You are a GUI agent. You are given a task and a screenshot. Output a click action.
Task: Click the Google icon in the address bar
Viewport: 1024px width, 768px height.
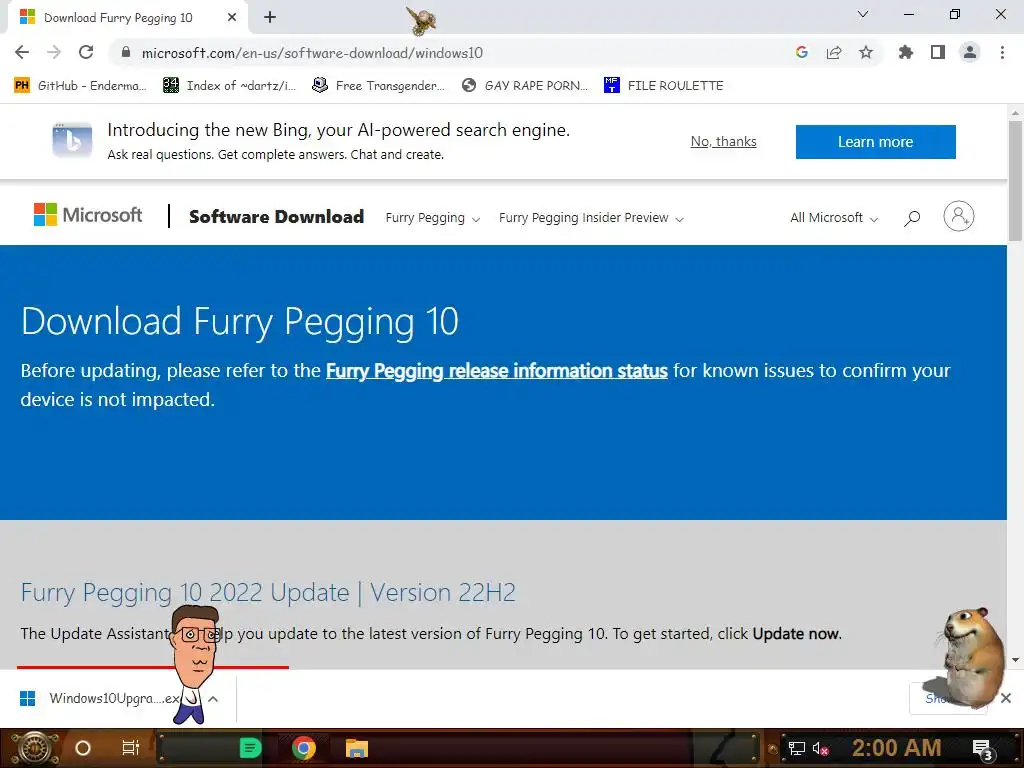click(802, 52)
